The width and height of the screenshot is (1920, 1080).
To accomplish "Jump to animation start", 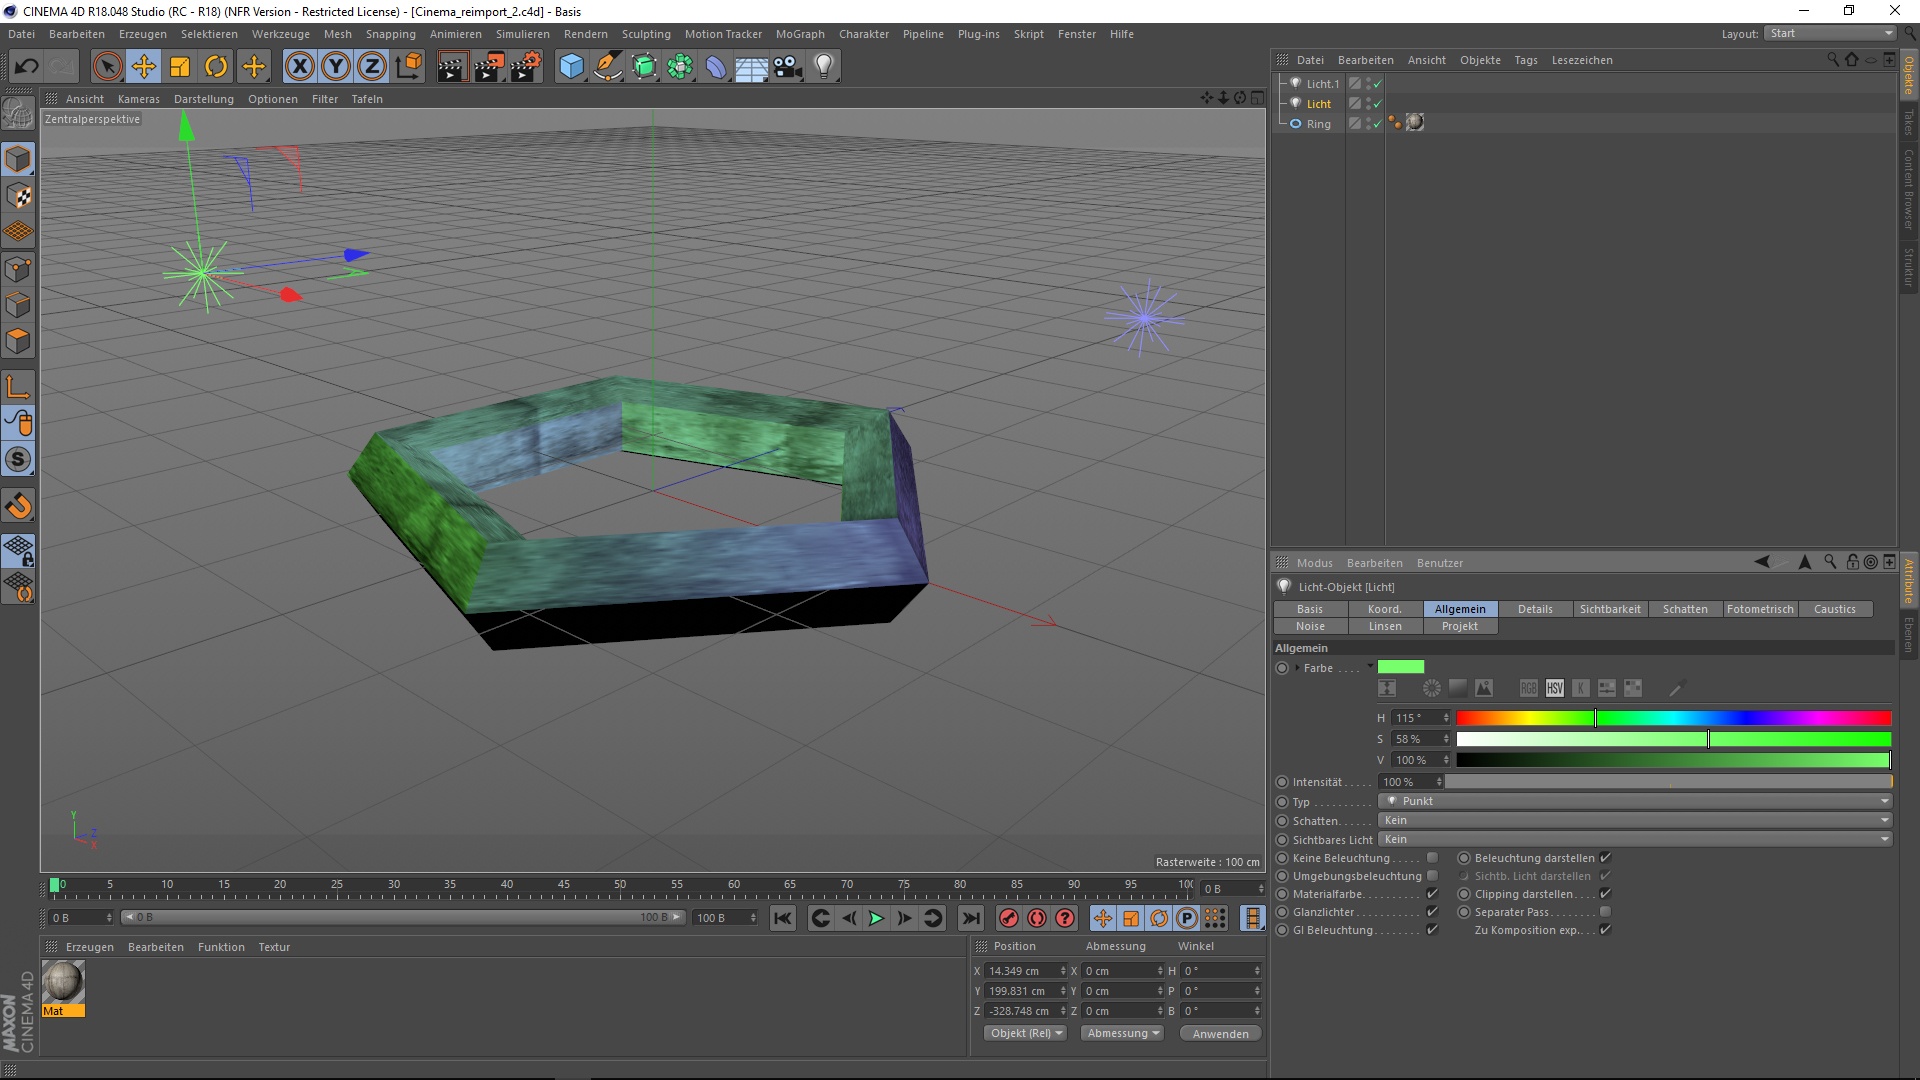I will (x=783, y=918).
